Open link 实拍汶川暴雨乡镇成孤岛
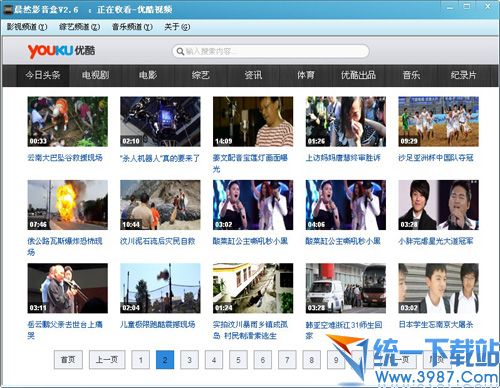Image resolution: width=500 pixels, height=388 pixels. [x=250, y=330]
